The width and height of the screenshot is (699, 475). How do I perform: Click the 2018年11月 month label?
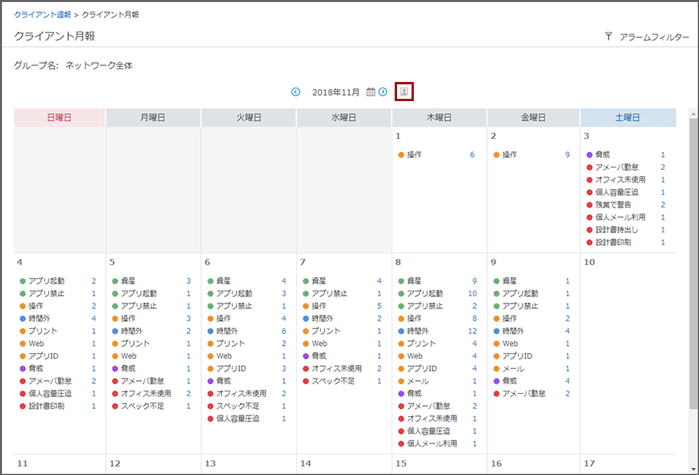(335, 92)
